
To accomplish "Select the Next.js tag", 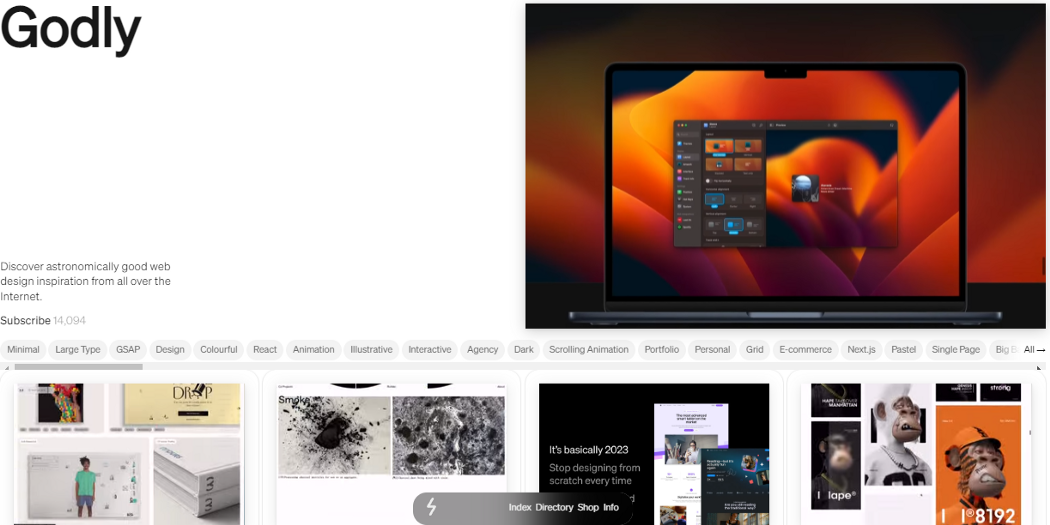I will coord(862,350).
